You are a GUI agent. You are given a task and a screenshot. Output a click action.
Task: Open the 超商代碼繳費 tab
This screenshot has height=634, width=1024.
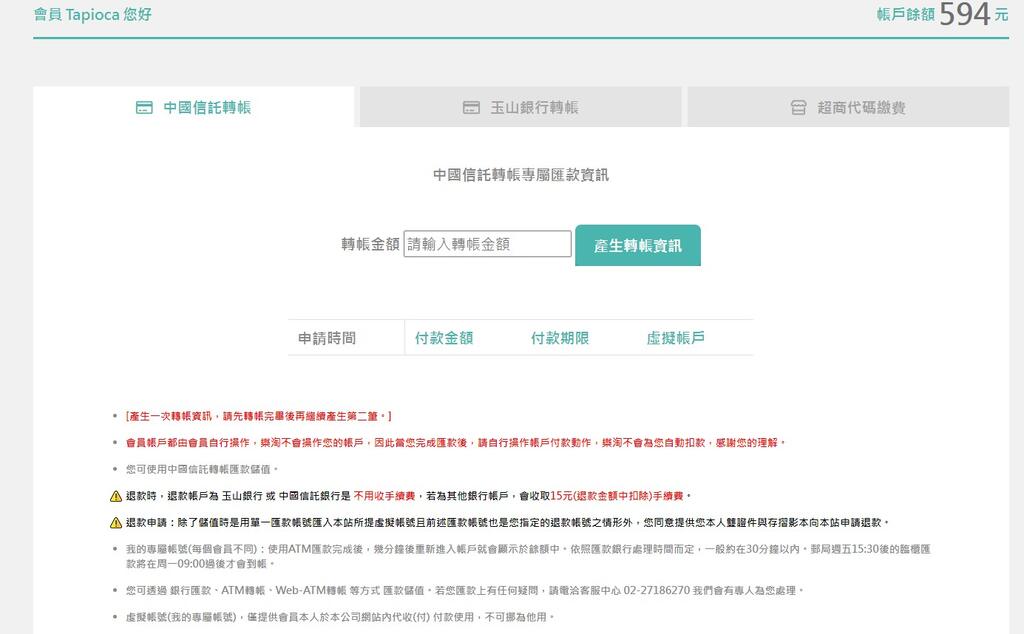tap(848, 107)
